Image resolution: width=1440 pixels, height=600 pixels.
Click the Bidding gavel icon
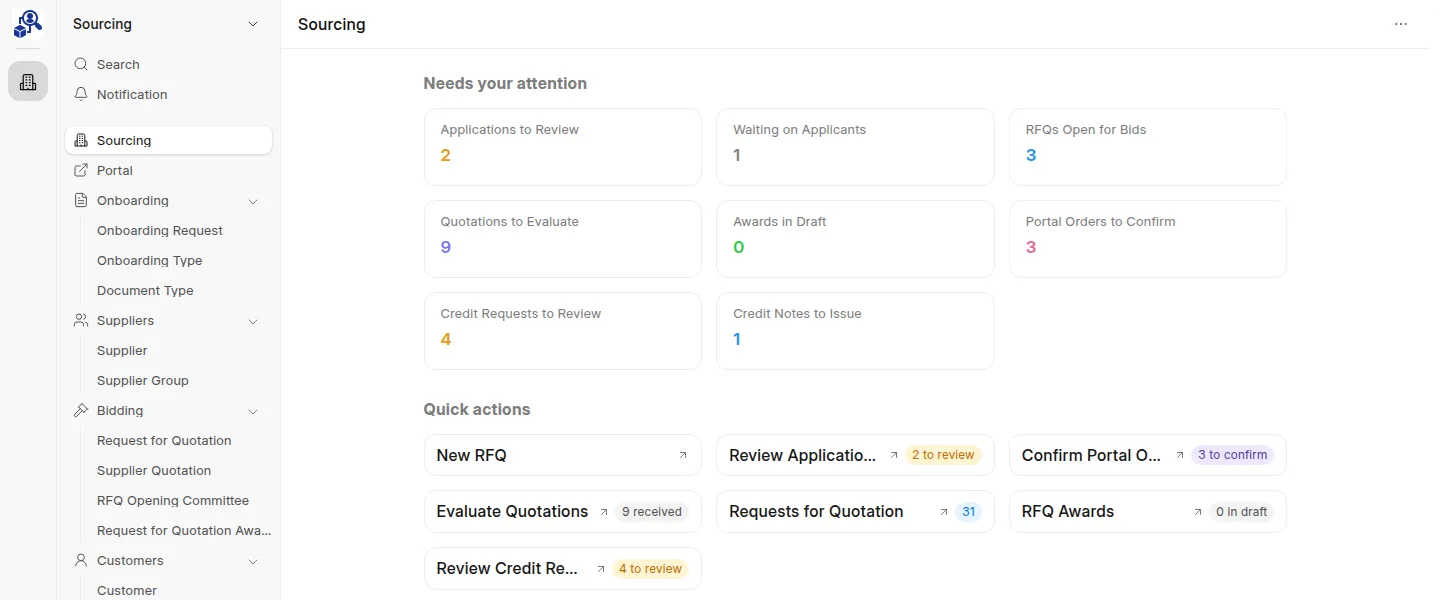click(81, 410)
